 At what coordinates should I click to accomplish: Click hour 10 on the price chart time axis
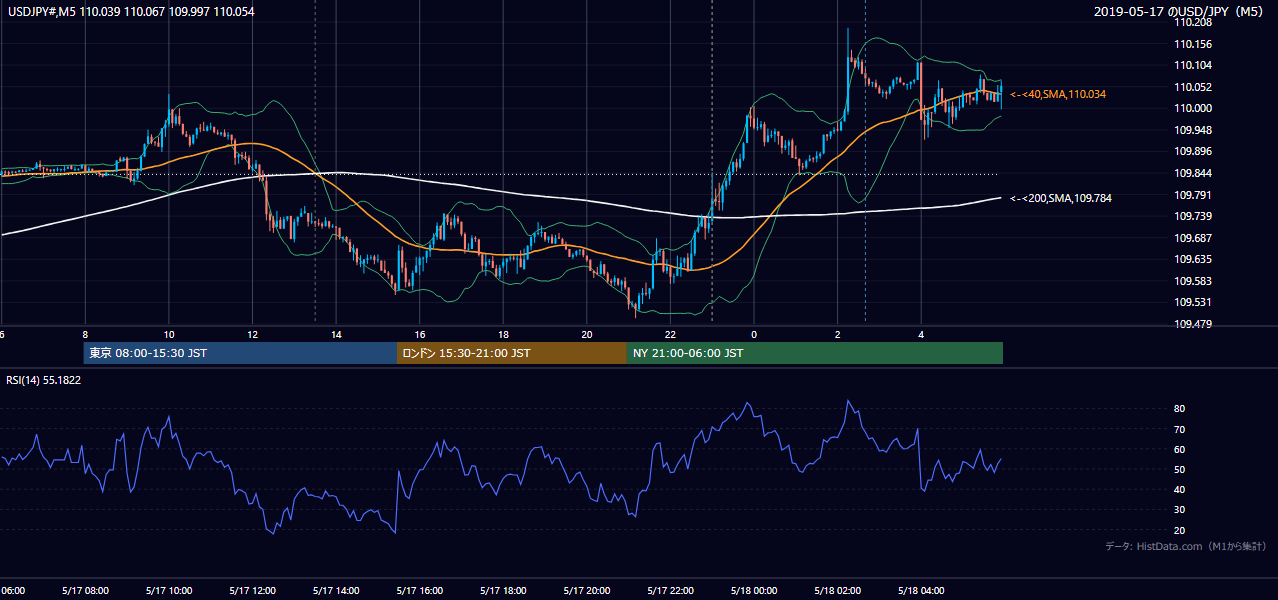click(169, 335)
